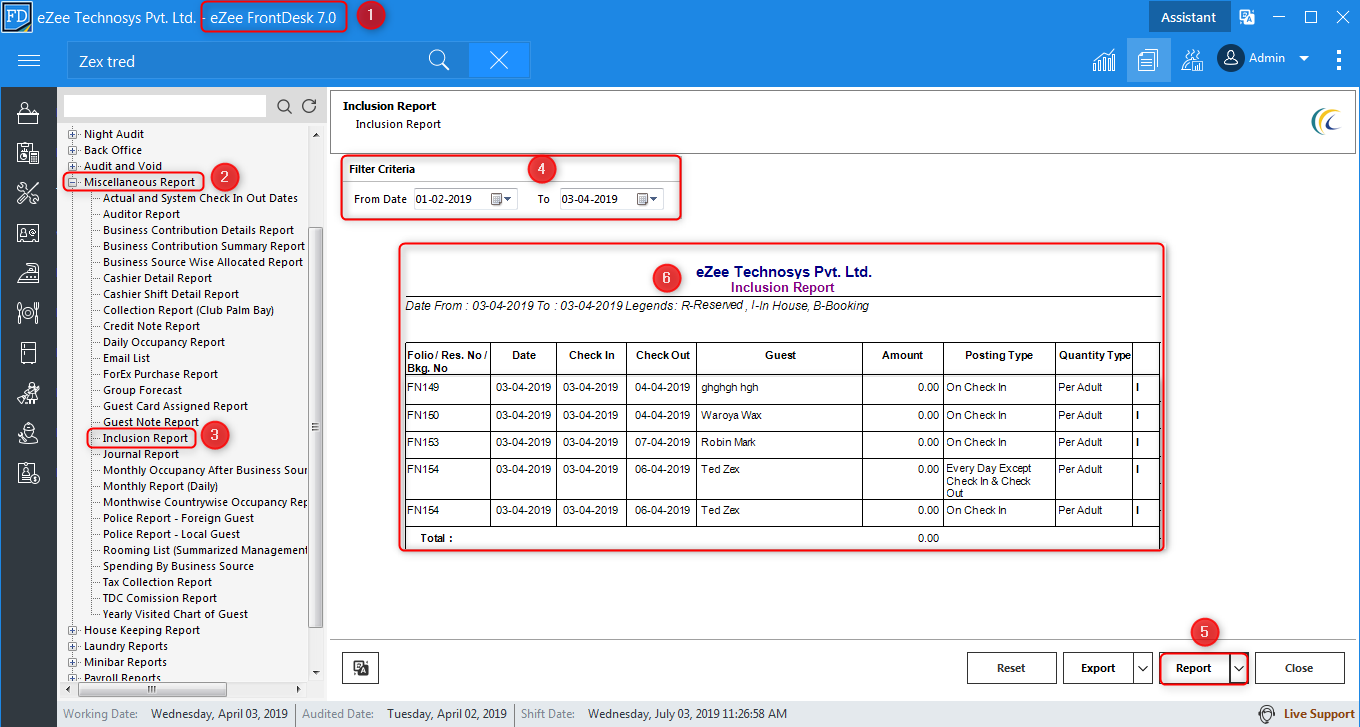Collapse the Miscellaneous Report node
The image size is (1360, 727).
point(73,182)
